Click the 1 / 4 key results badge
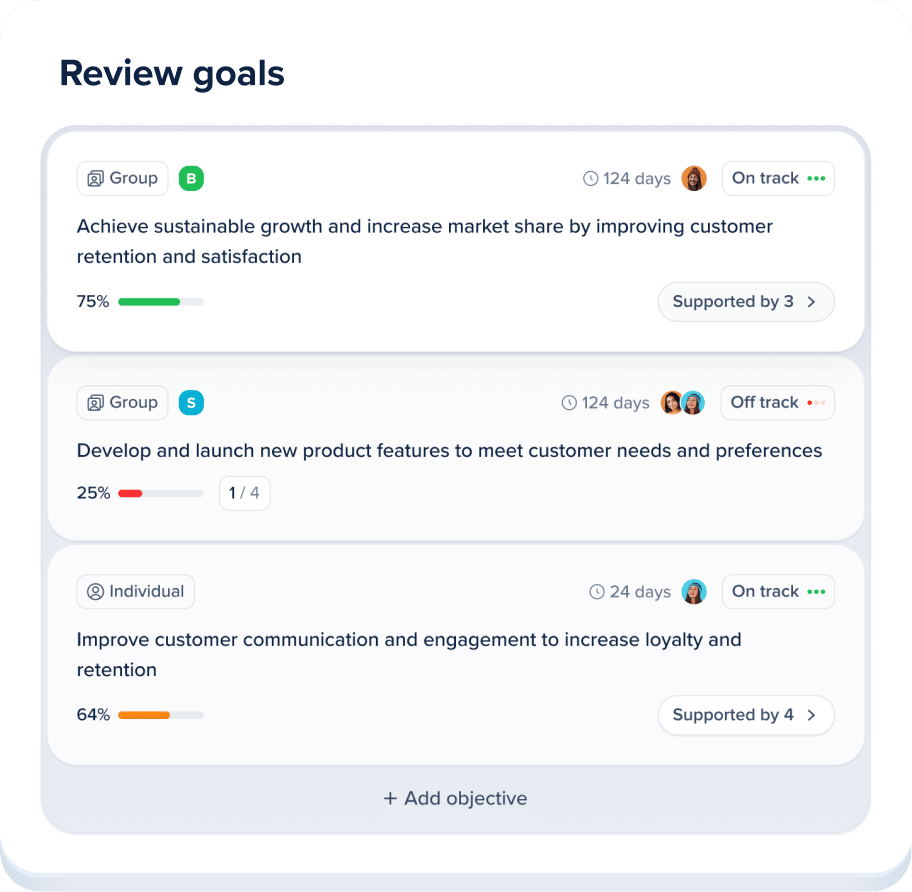Viewport: 912px width, 892px height. click(244, 492)
